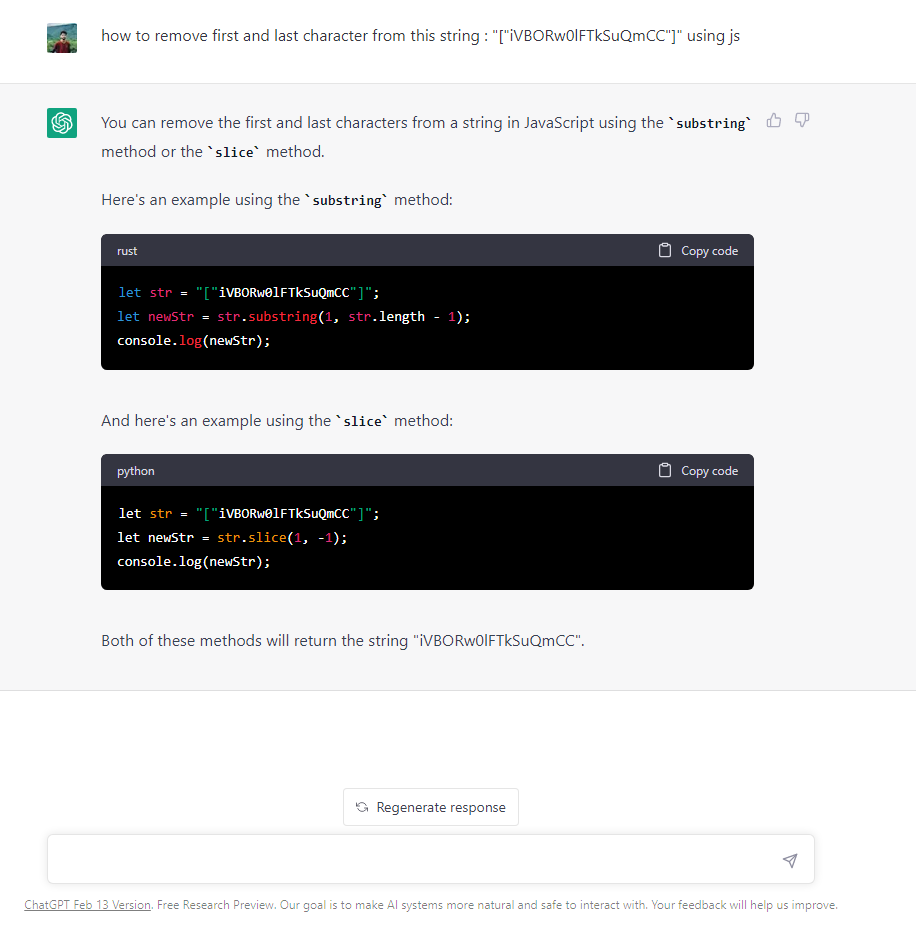Screen dimensions: 916x934
Task: Give a thumbs down to the response
Action: [x=801, y=120]
